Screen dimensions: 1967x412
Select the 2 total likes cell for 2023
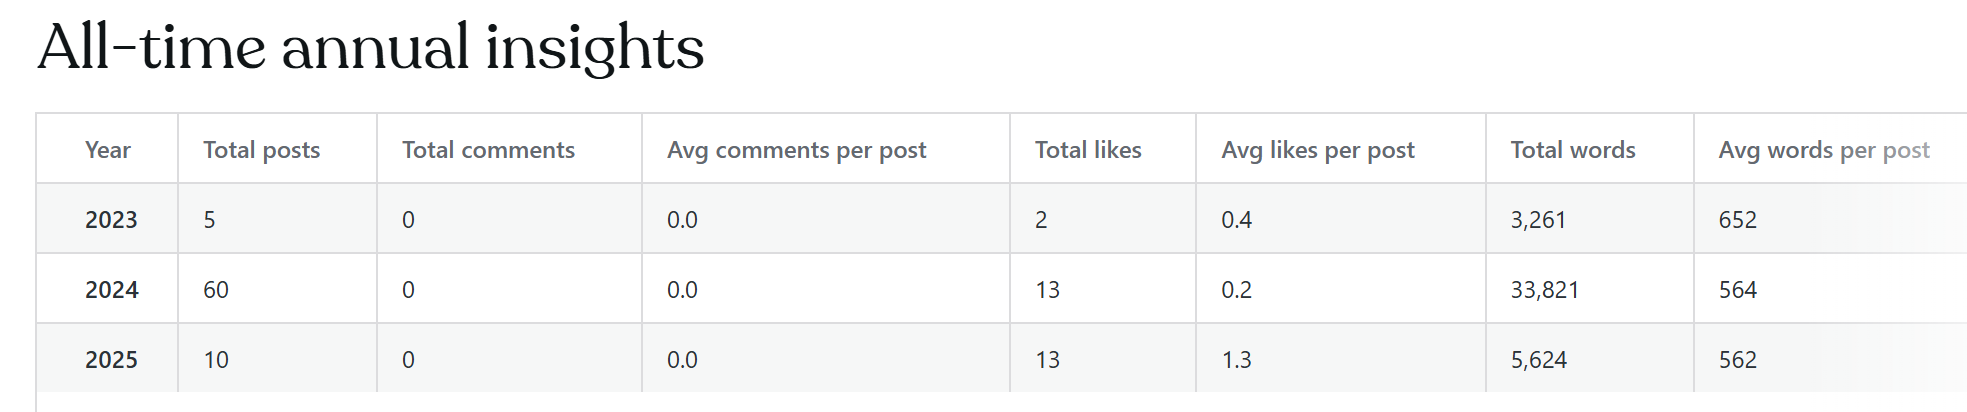click(1041, 220)
